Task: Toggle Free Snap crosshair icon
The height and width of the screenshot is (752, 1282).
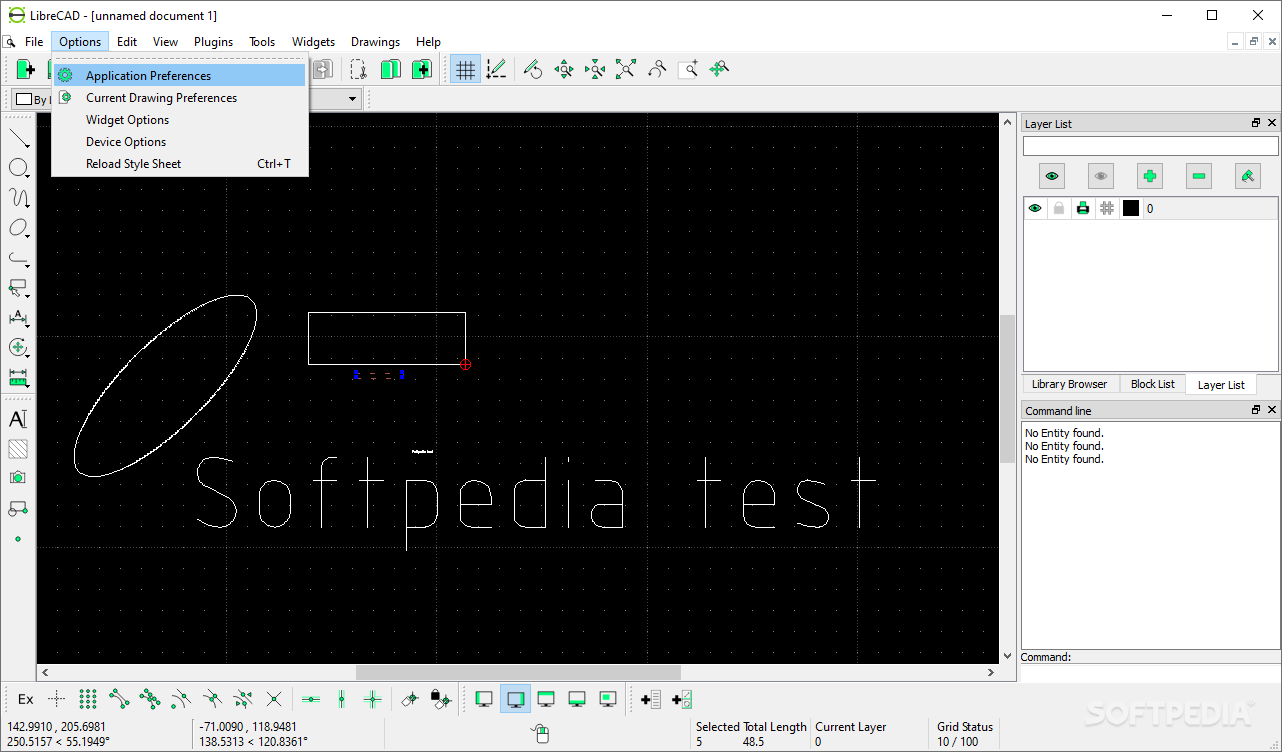Action: (x=57, y=699)
